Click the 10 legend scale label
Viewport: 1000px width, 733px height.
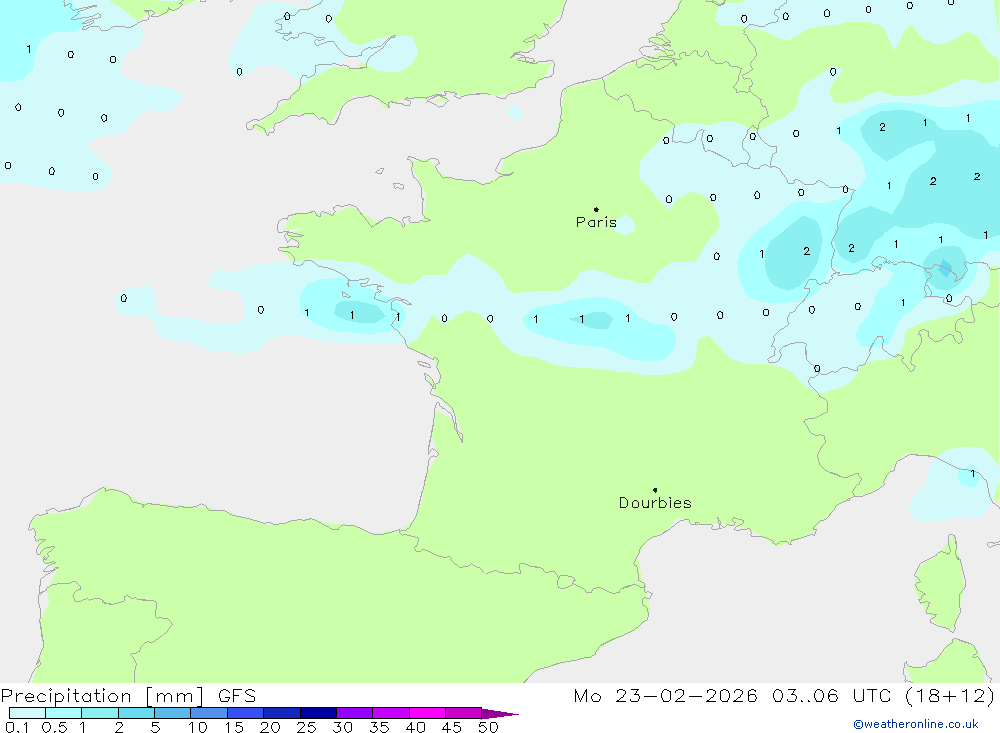coord(198,727)
